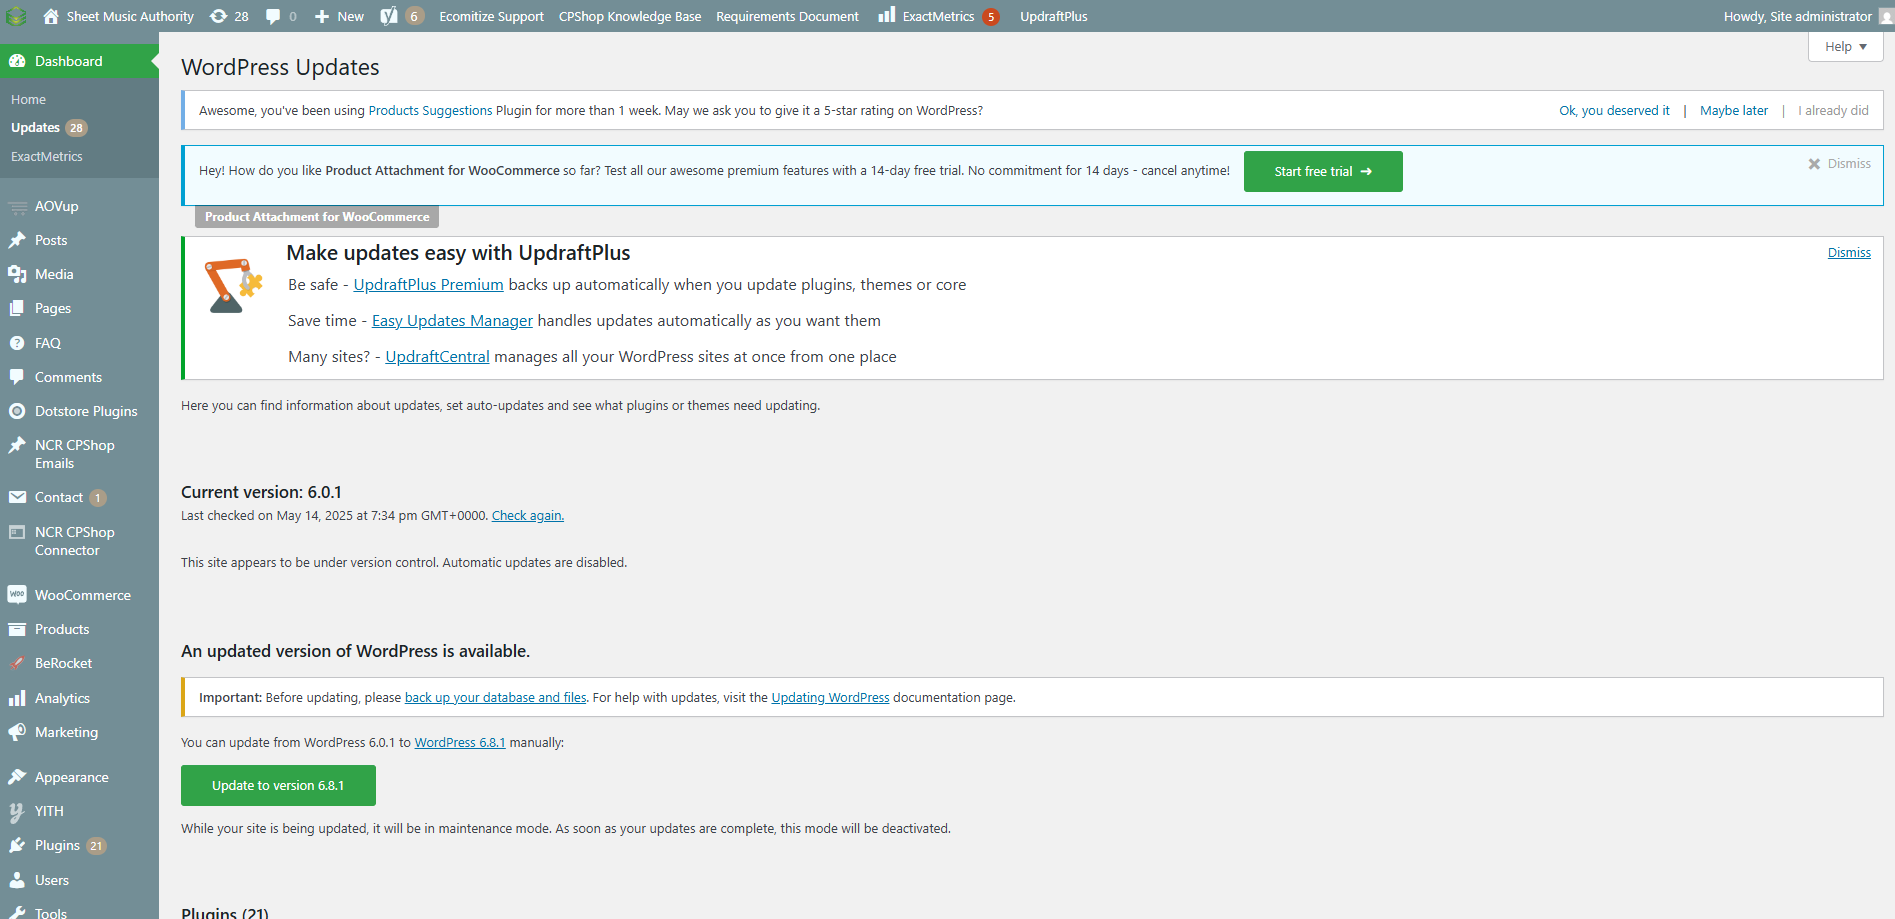The width and height of the screenshot is (1895, 919).
Task: Open the UpdraftCentral link
Action: tap(438, 357)
